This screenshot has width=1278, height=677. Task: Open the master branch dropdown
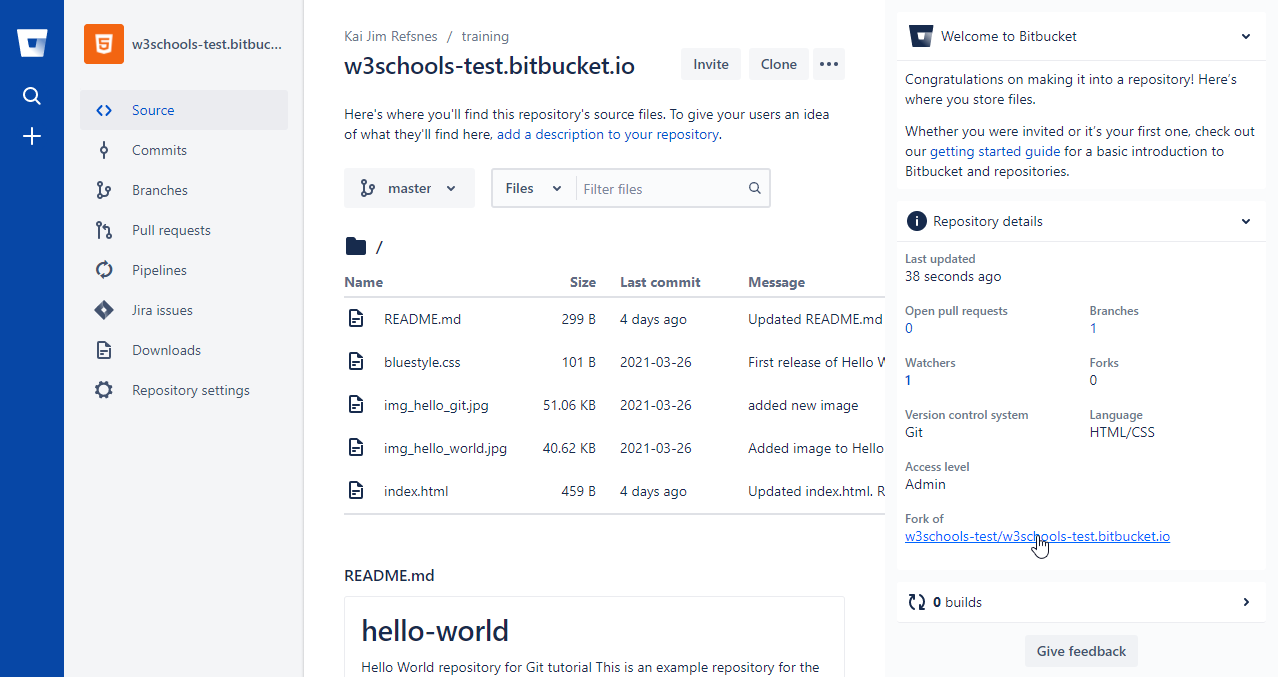[x=409, y=188]
